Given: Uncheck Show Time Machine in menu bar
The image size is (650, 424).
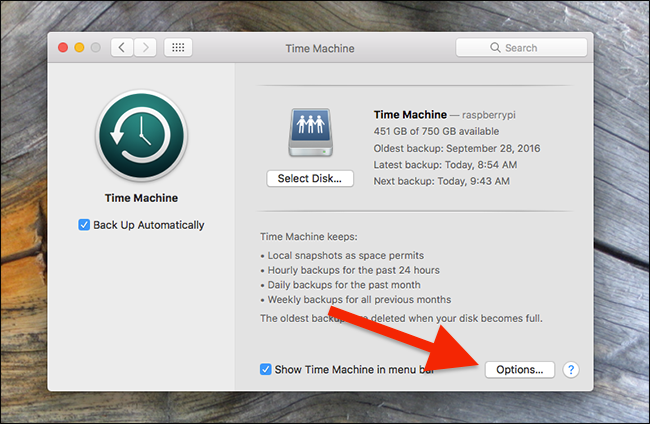Looking at the screenshot, I should (x=265, y=369).
